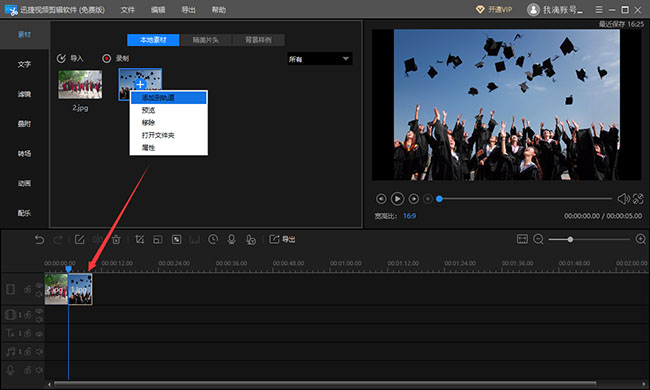Viewport: 650px width, 390px height.
Task: Click the speech-to-text icon
Action: (251, 240)
